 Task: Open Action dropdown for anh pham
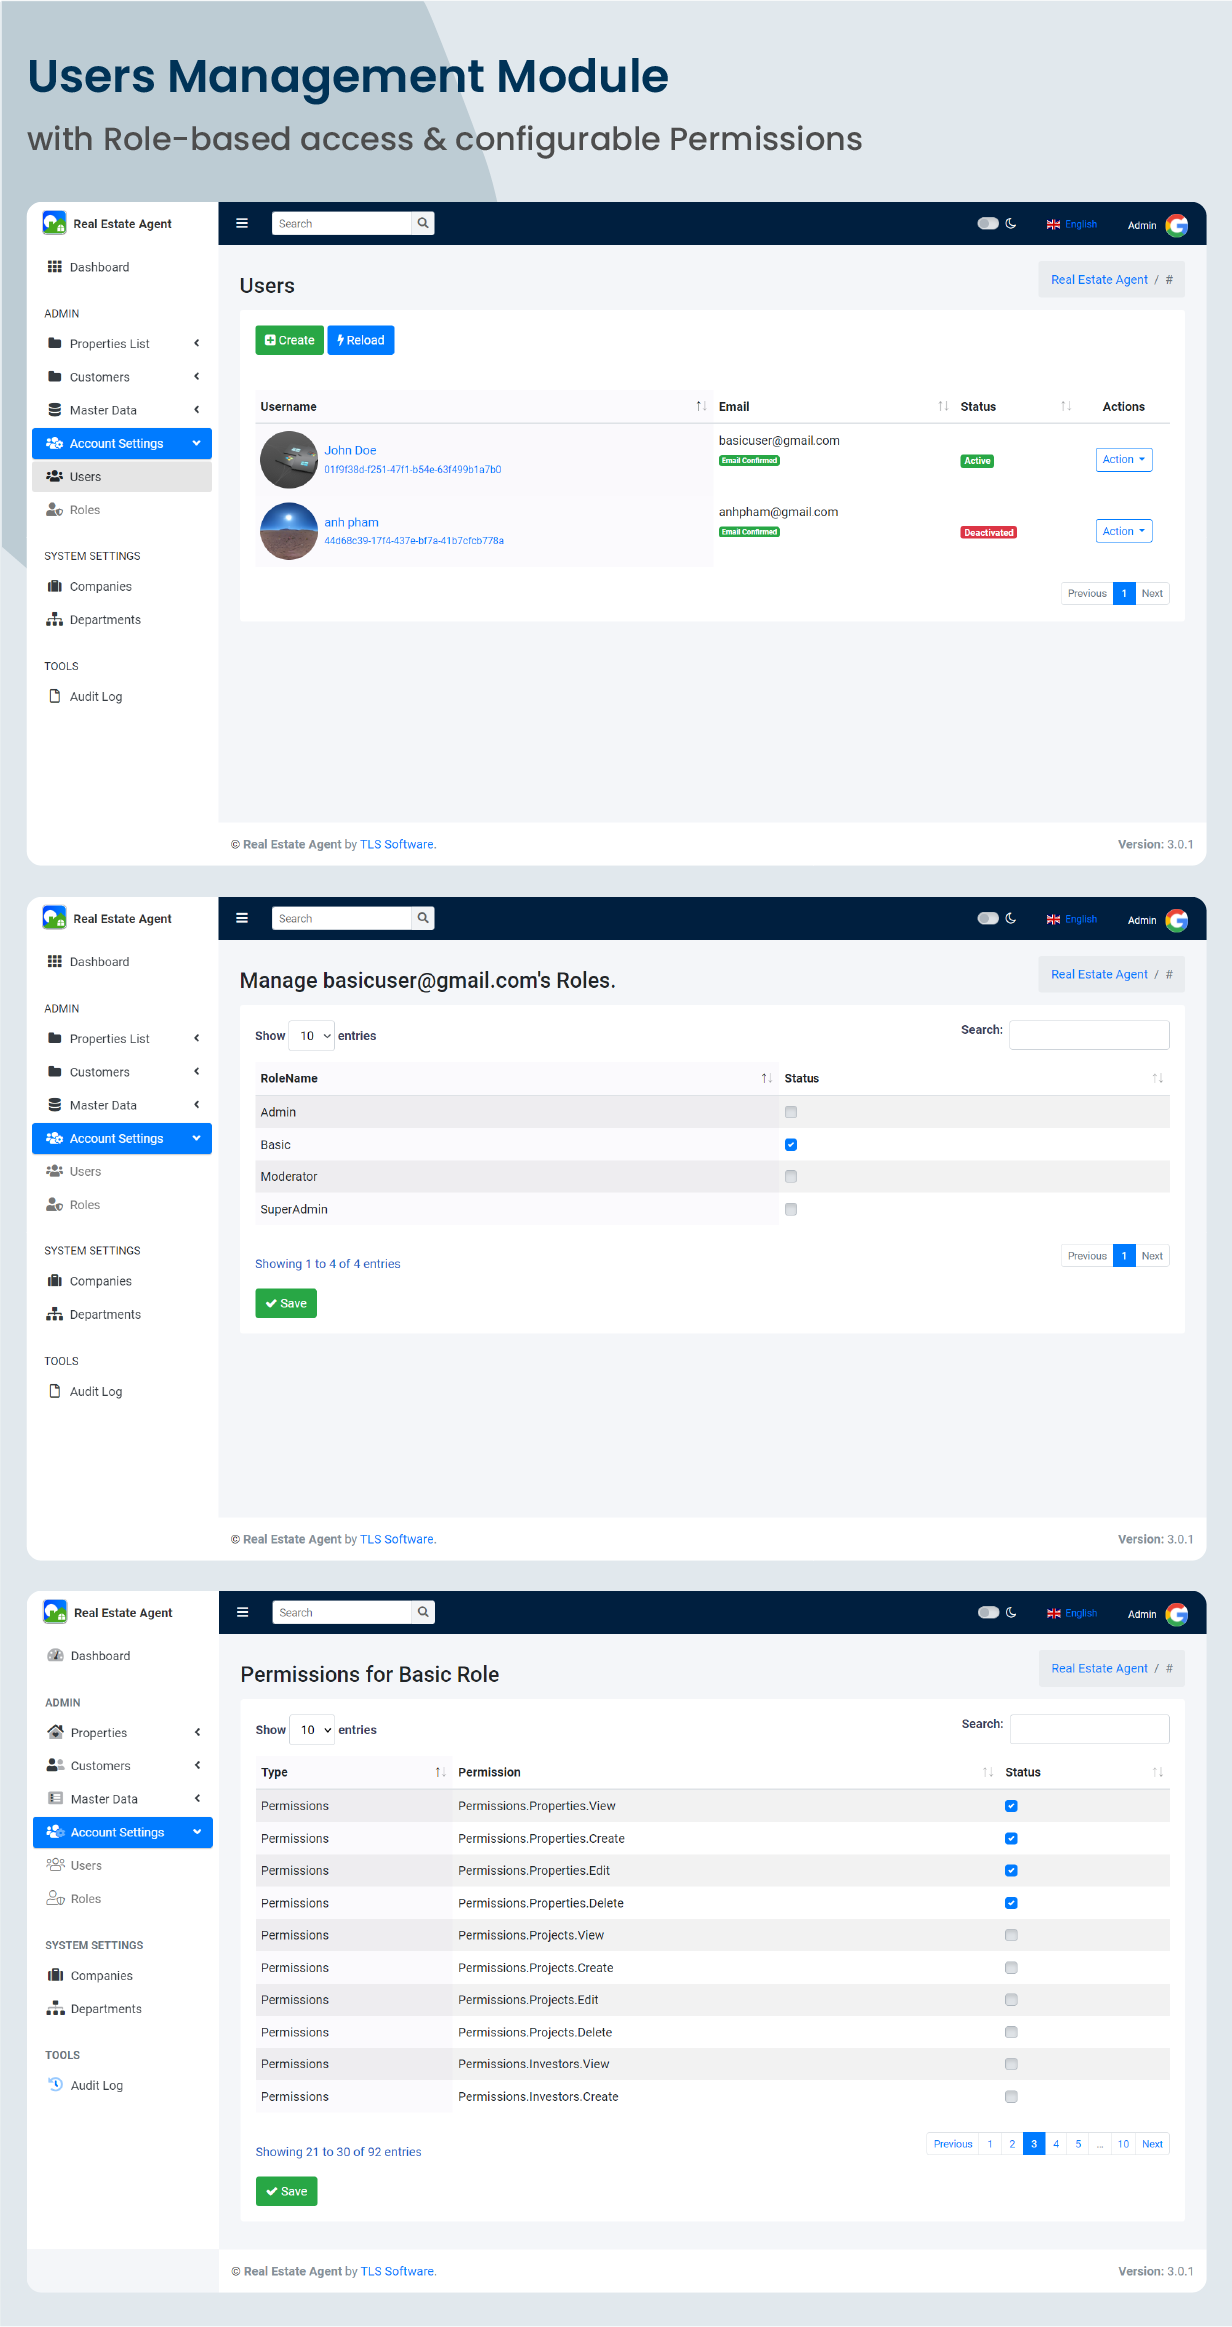tap(1123, 531)
